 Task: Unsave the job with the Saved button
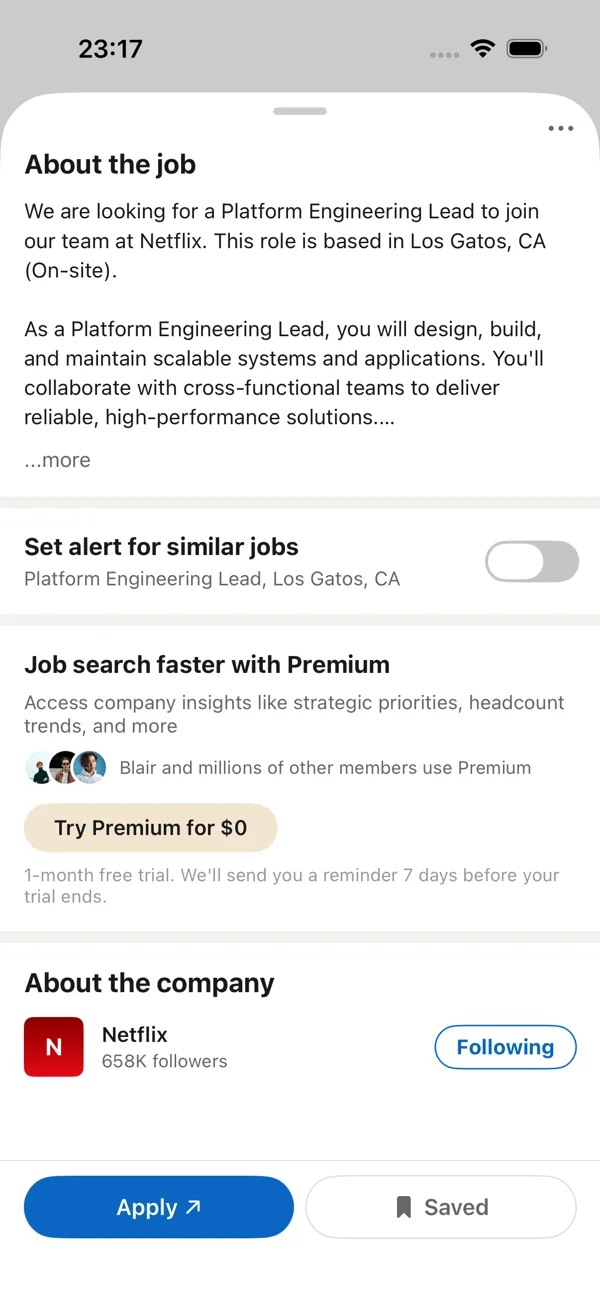click(x=441, y=1207)
